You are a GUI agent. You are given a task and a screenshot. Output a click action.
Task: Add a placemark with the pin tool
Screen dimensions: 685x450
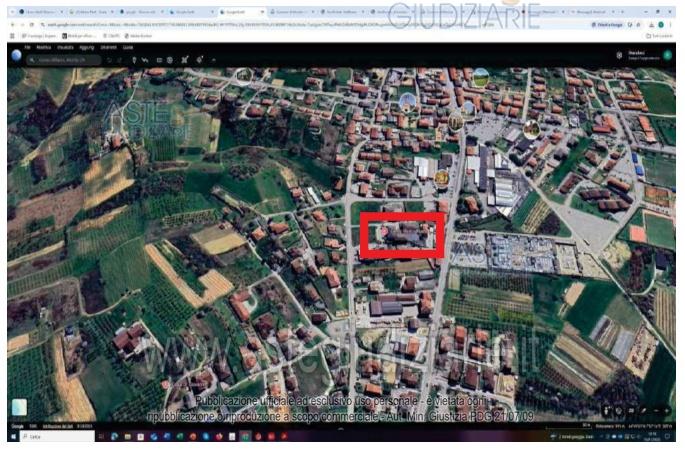click(135, 60)
